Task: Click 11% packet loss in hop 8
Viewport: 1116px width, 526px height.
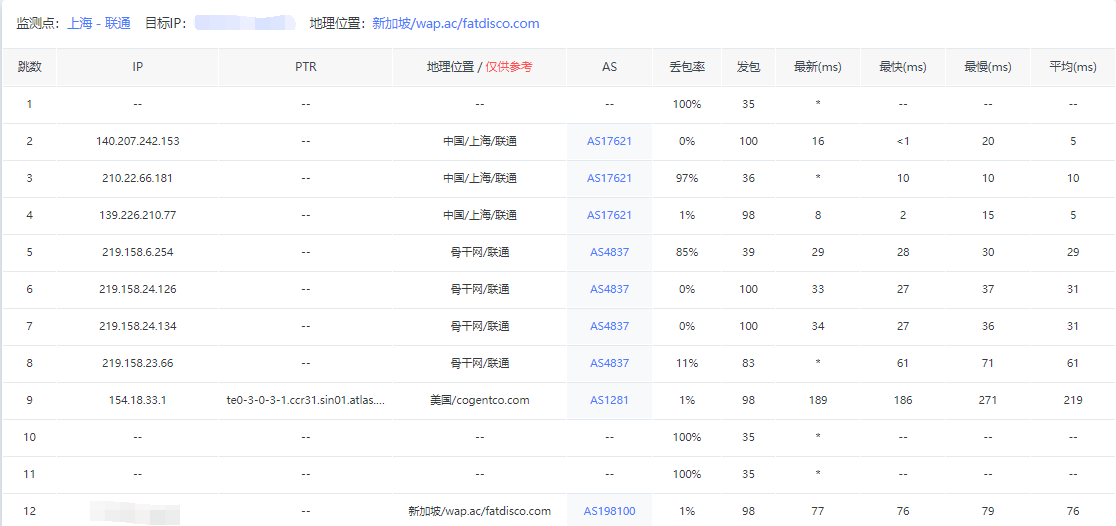Action: [x=687, y=363]
